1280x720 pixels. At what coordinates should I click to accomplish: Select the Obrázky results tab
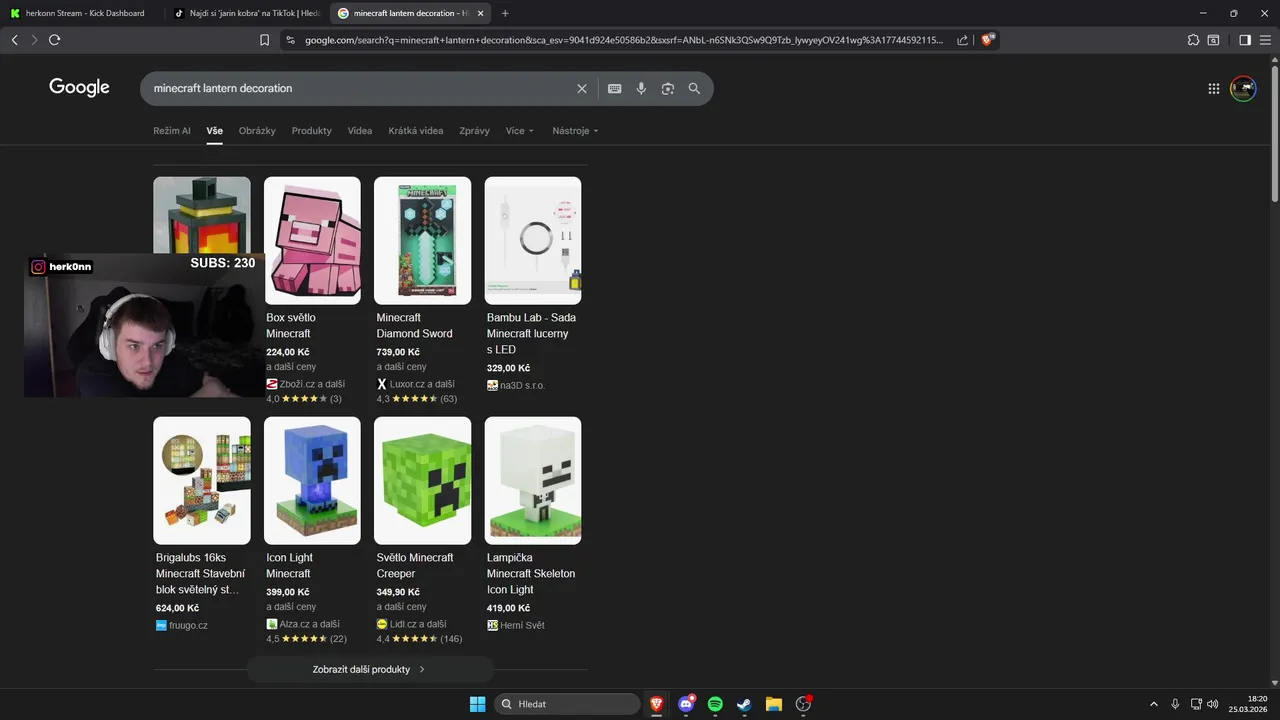tap(257, 131)
